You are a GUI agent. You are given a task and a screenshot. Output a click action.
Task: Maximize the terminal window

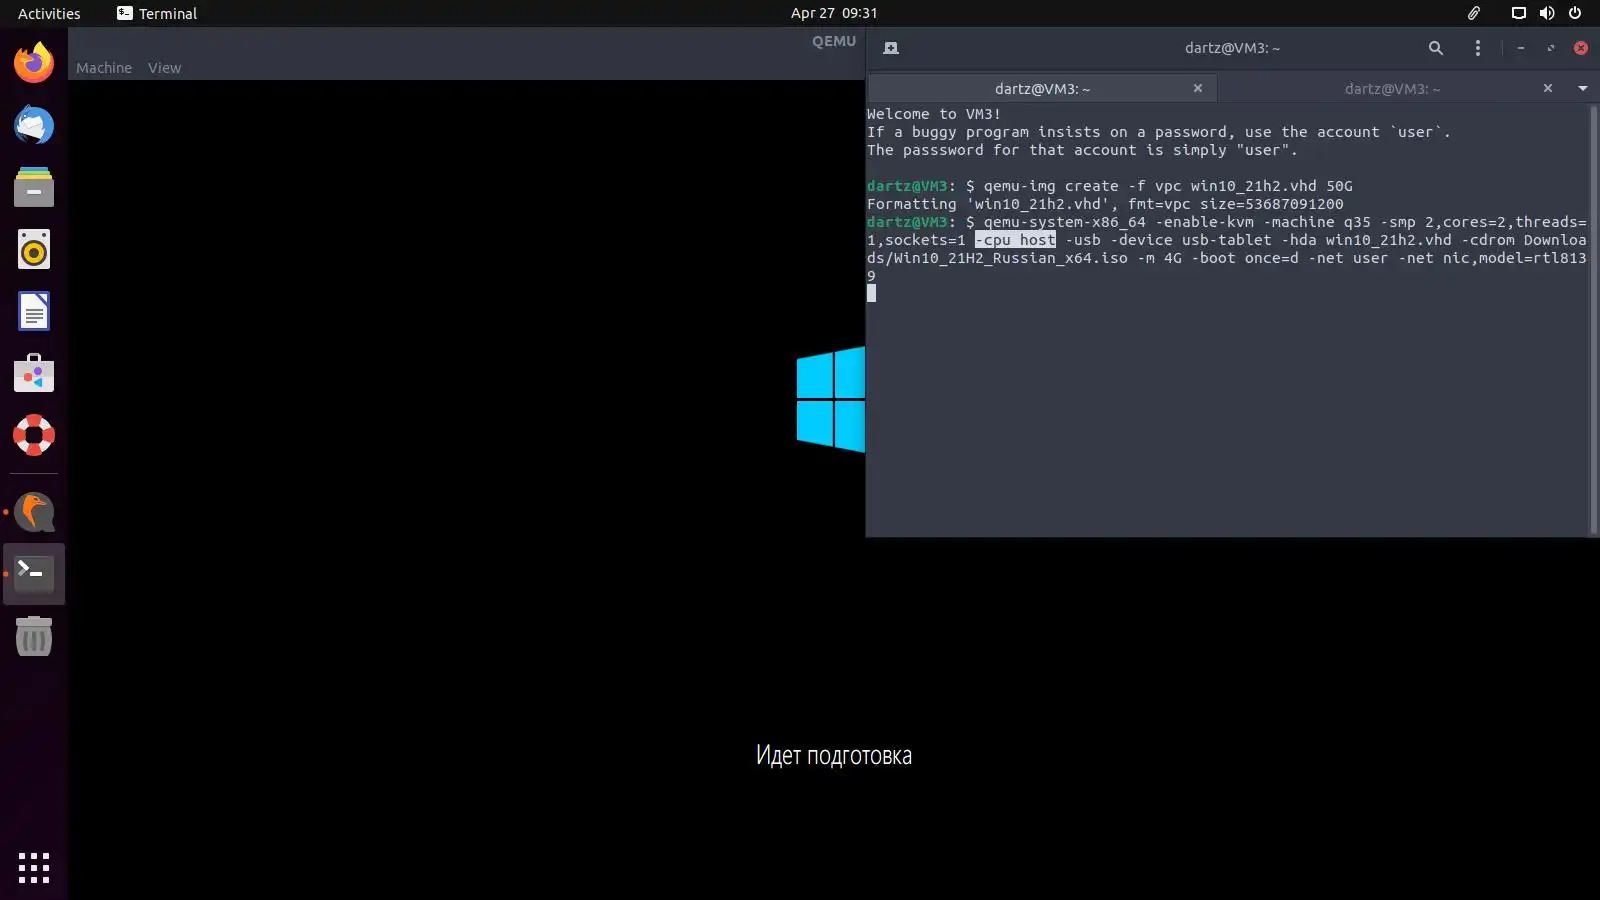[1551, 48]
